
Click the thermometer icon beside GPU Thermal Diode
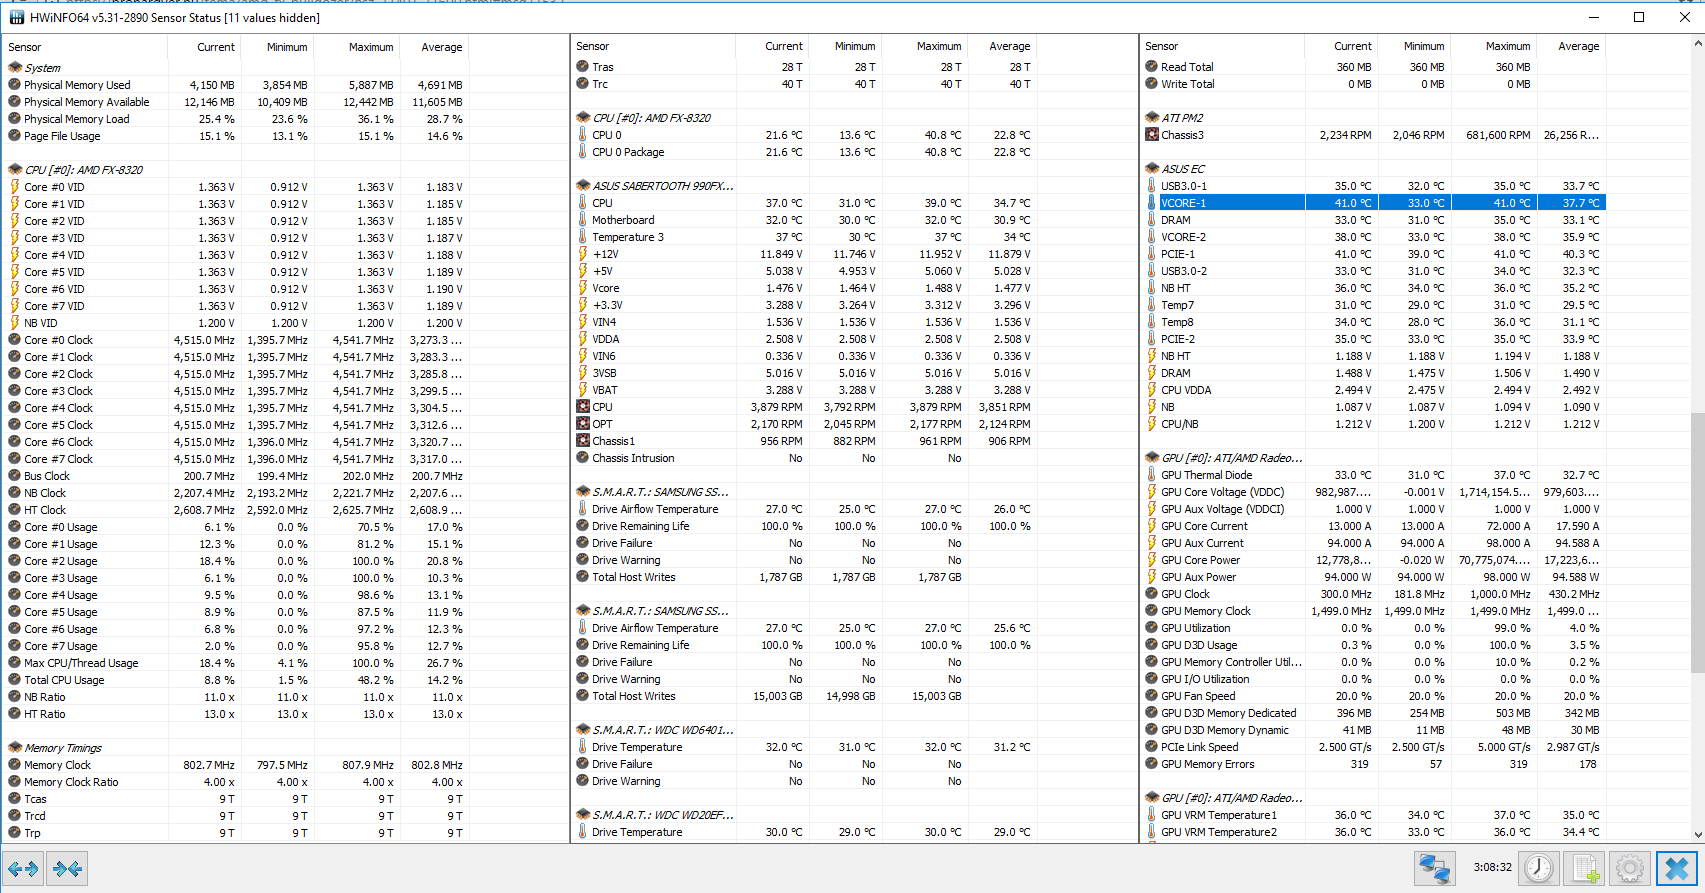[1152, 475]
